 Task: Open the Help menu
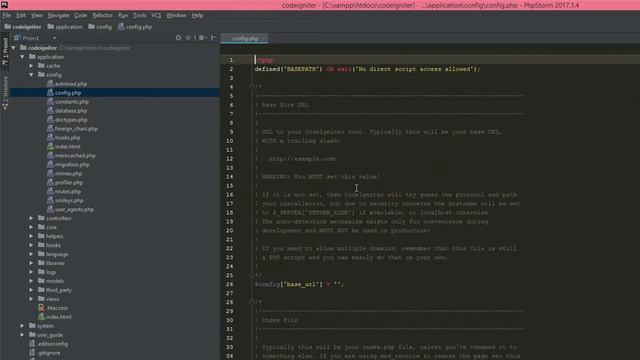[198, 15]
